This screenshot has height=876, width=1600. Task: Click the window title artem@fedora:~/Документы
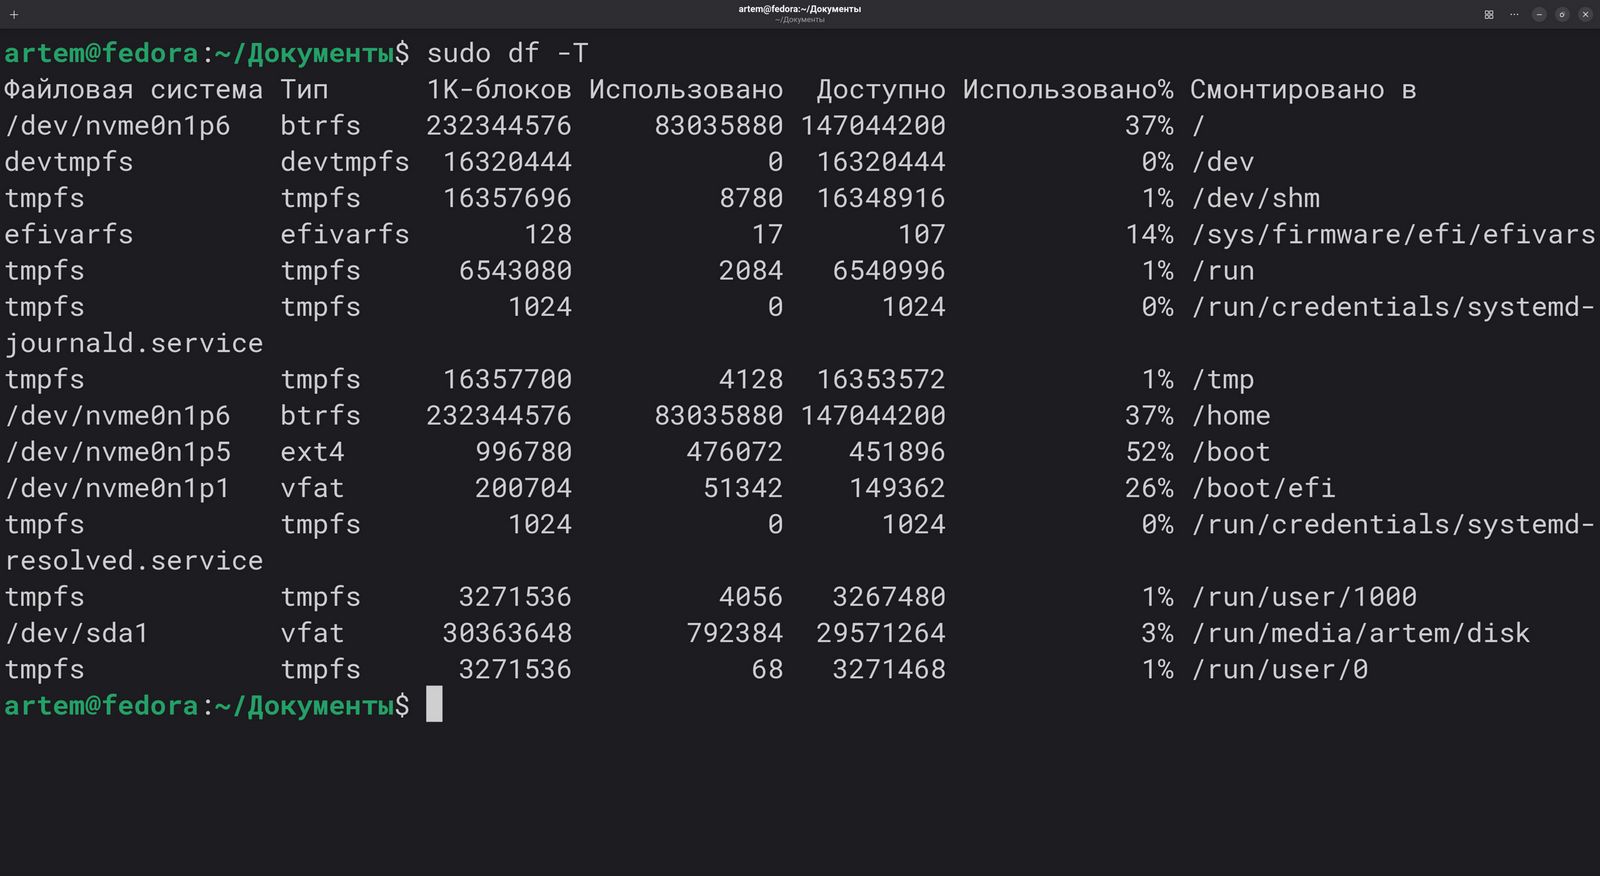tap(799, 9)
